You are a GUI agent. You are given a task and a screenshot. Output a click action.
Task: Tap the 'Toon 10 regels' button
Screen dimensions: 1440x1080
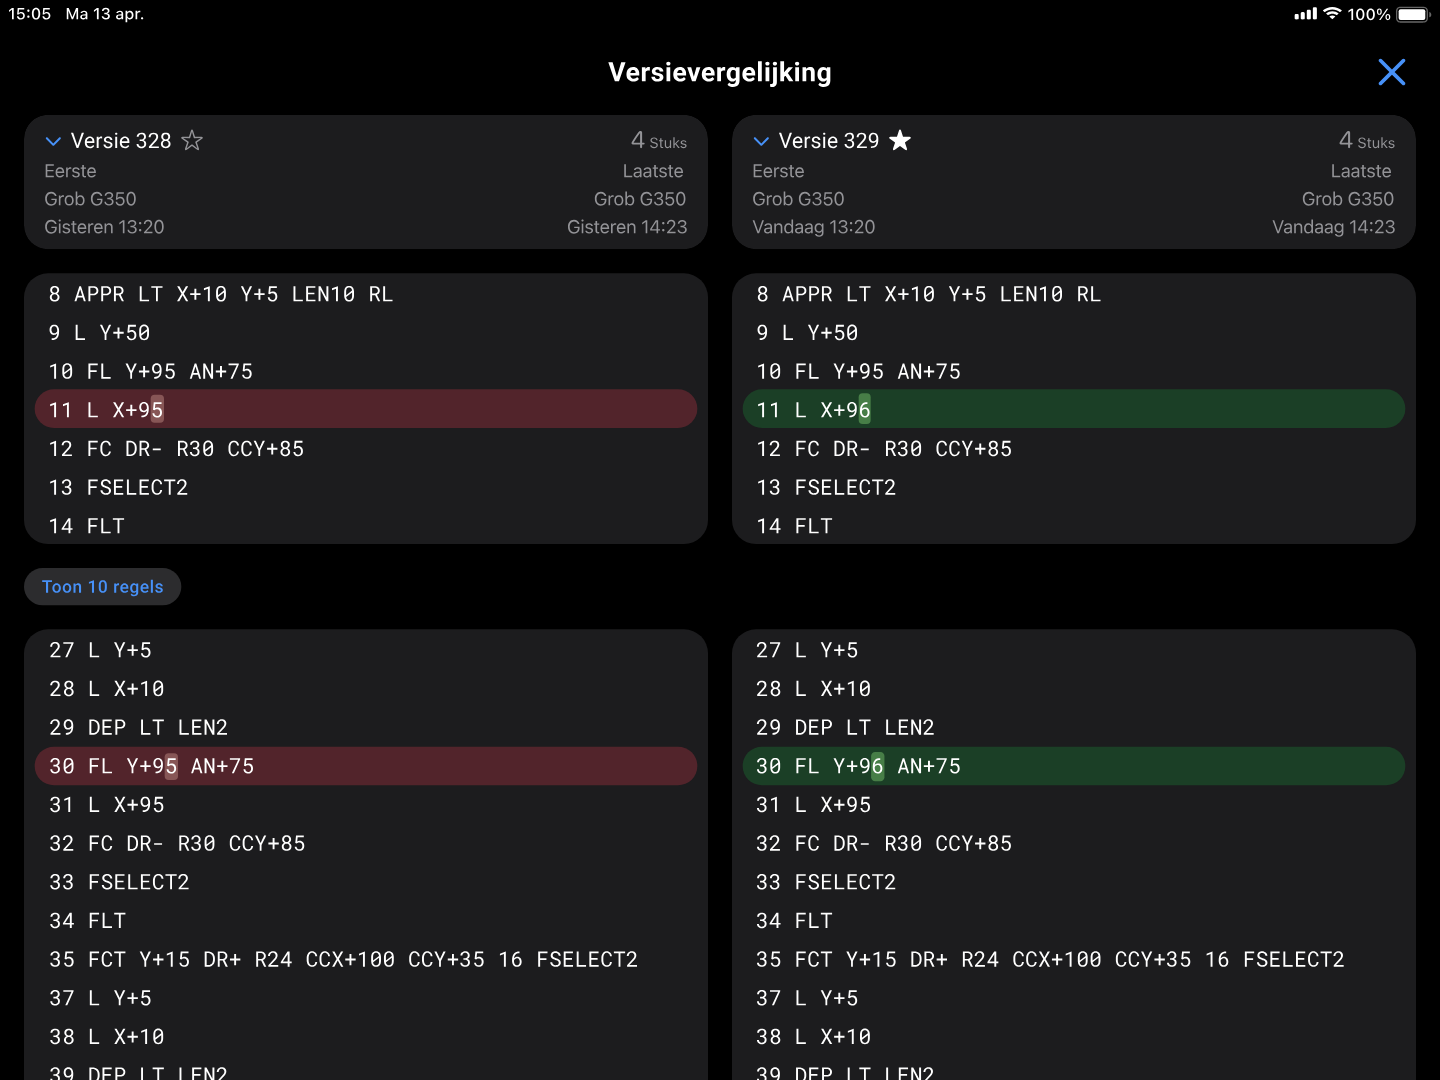102,587
